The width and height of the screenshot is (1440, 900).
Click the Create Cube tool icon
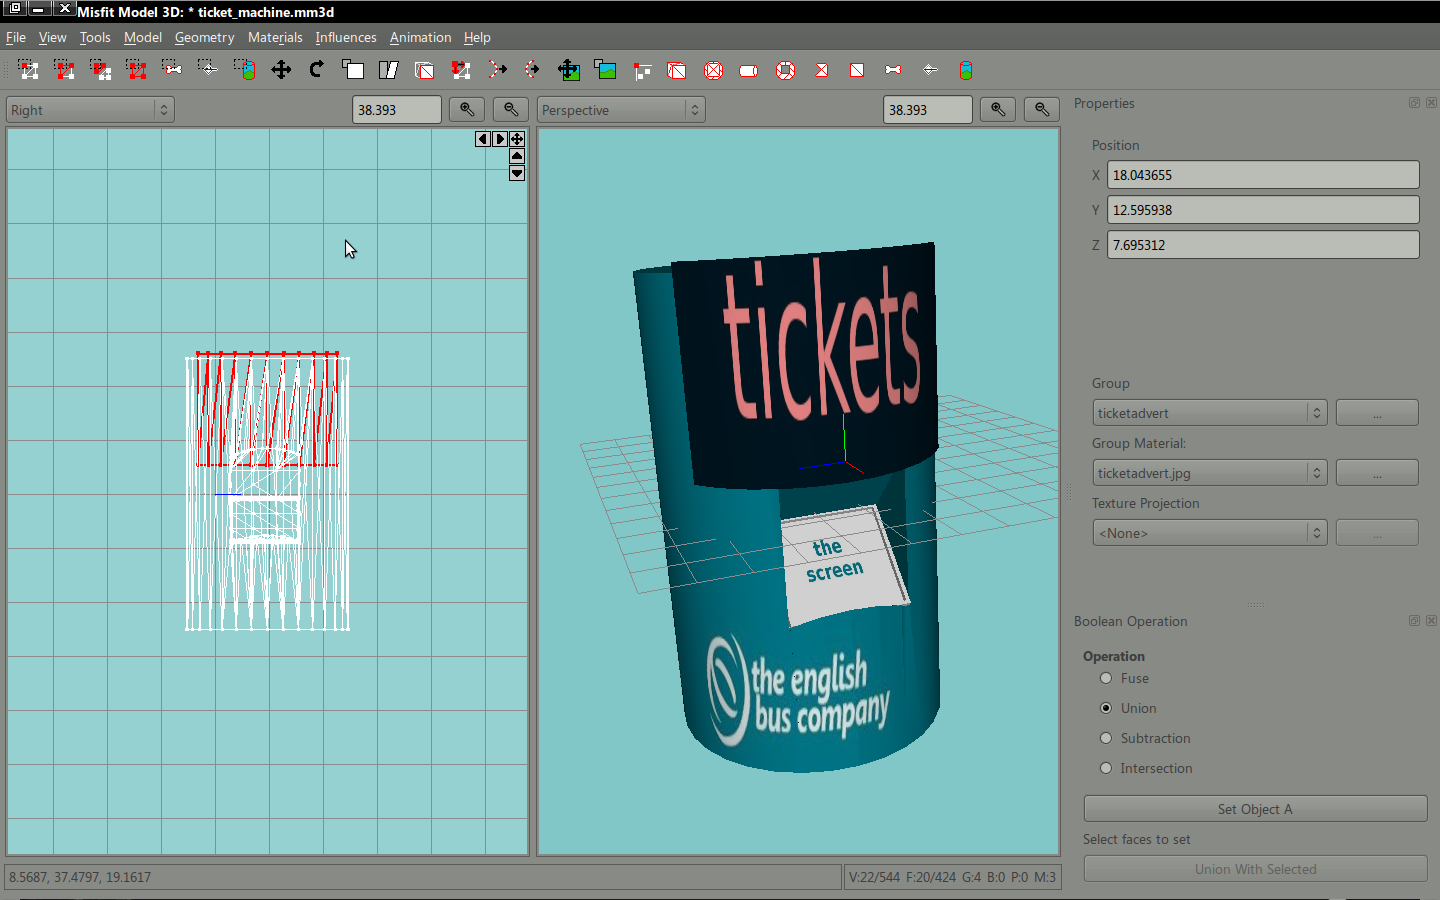pyautogui.click(x=677, y=70)
